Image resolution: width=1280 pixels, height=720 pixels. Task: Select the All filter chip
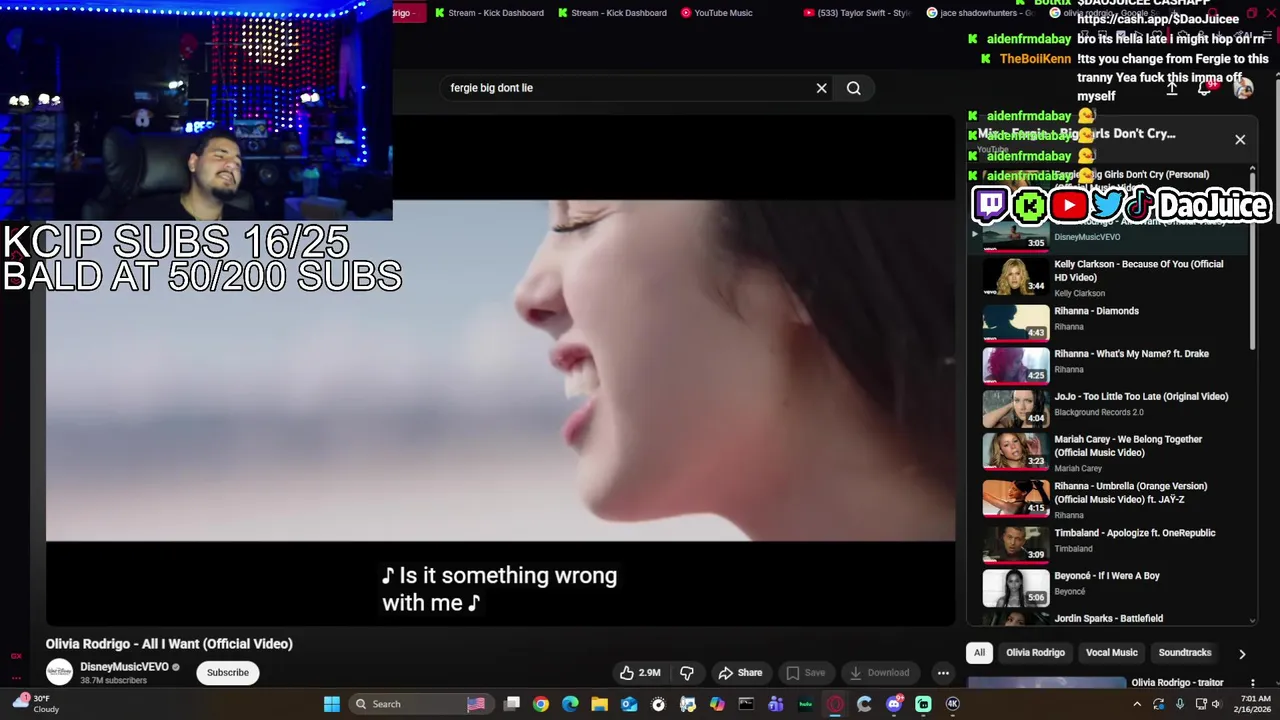(980, 653)
